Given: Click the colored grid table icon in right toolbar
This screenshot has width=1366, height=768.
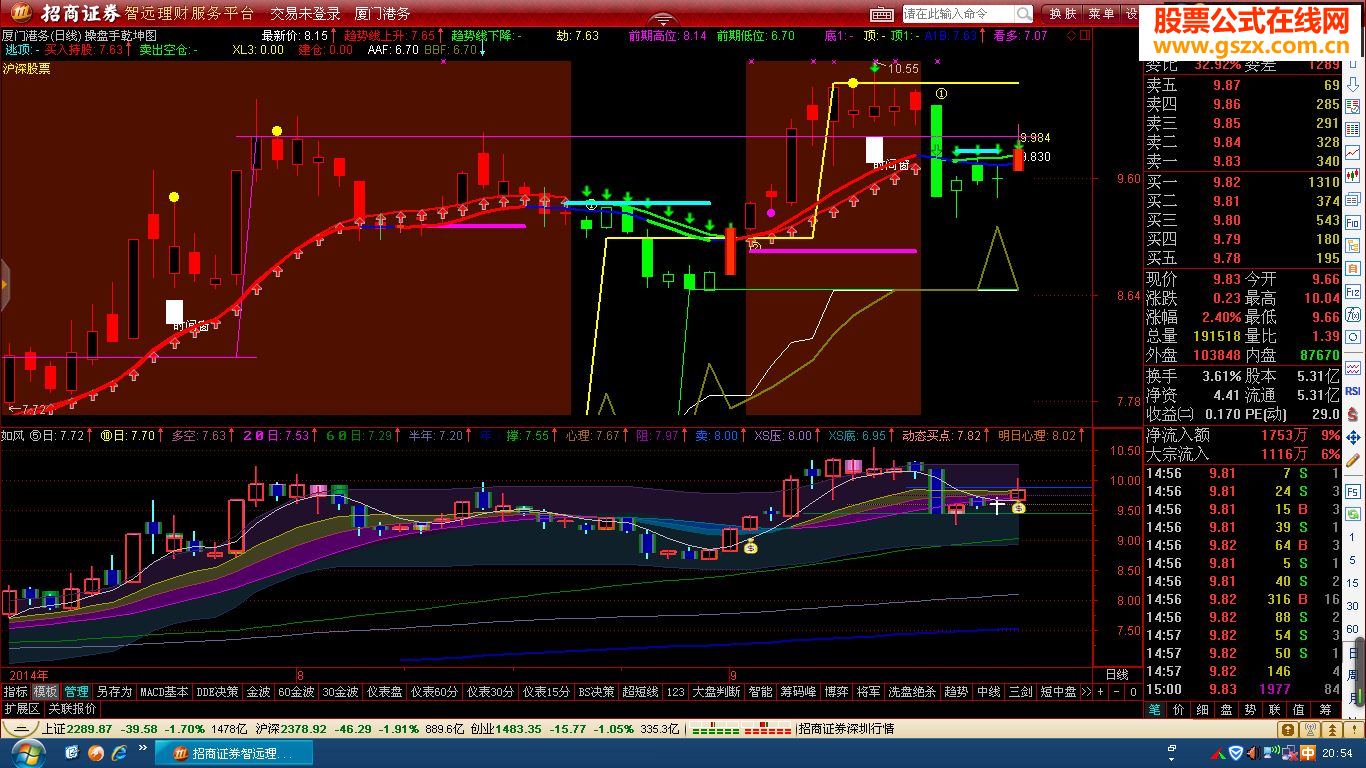Looking at the screenshot, I should point(1353,129).
